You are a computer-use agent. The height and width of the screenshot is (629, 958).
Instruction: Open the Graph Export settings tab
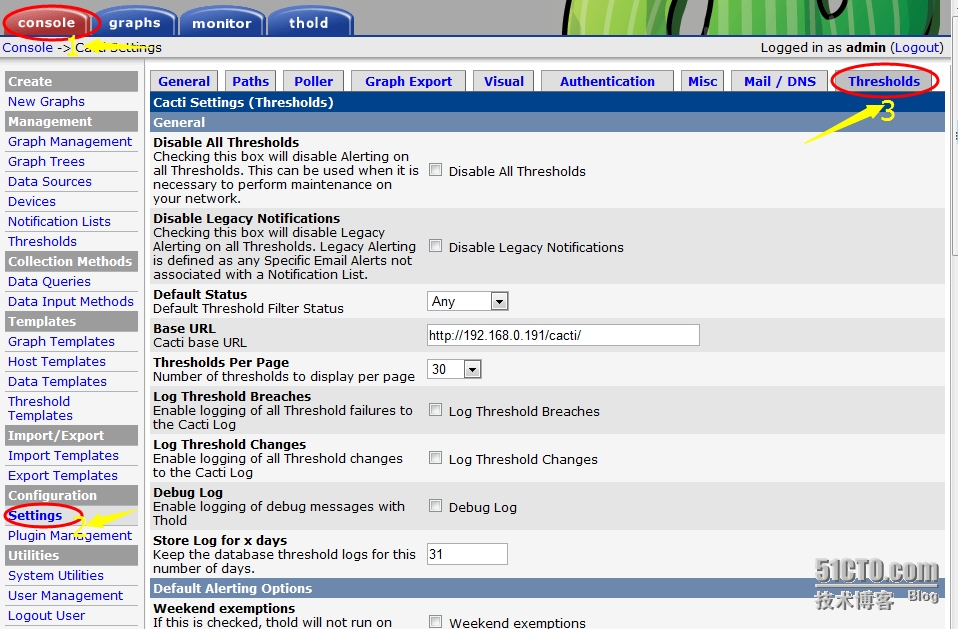coord(409,81)
